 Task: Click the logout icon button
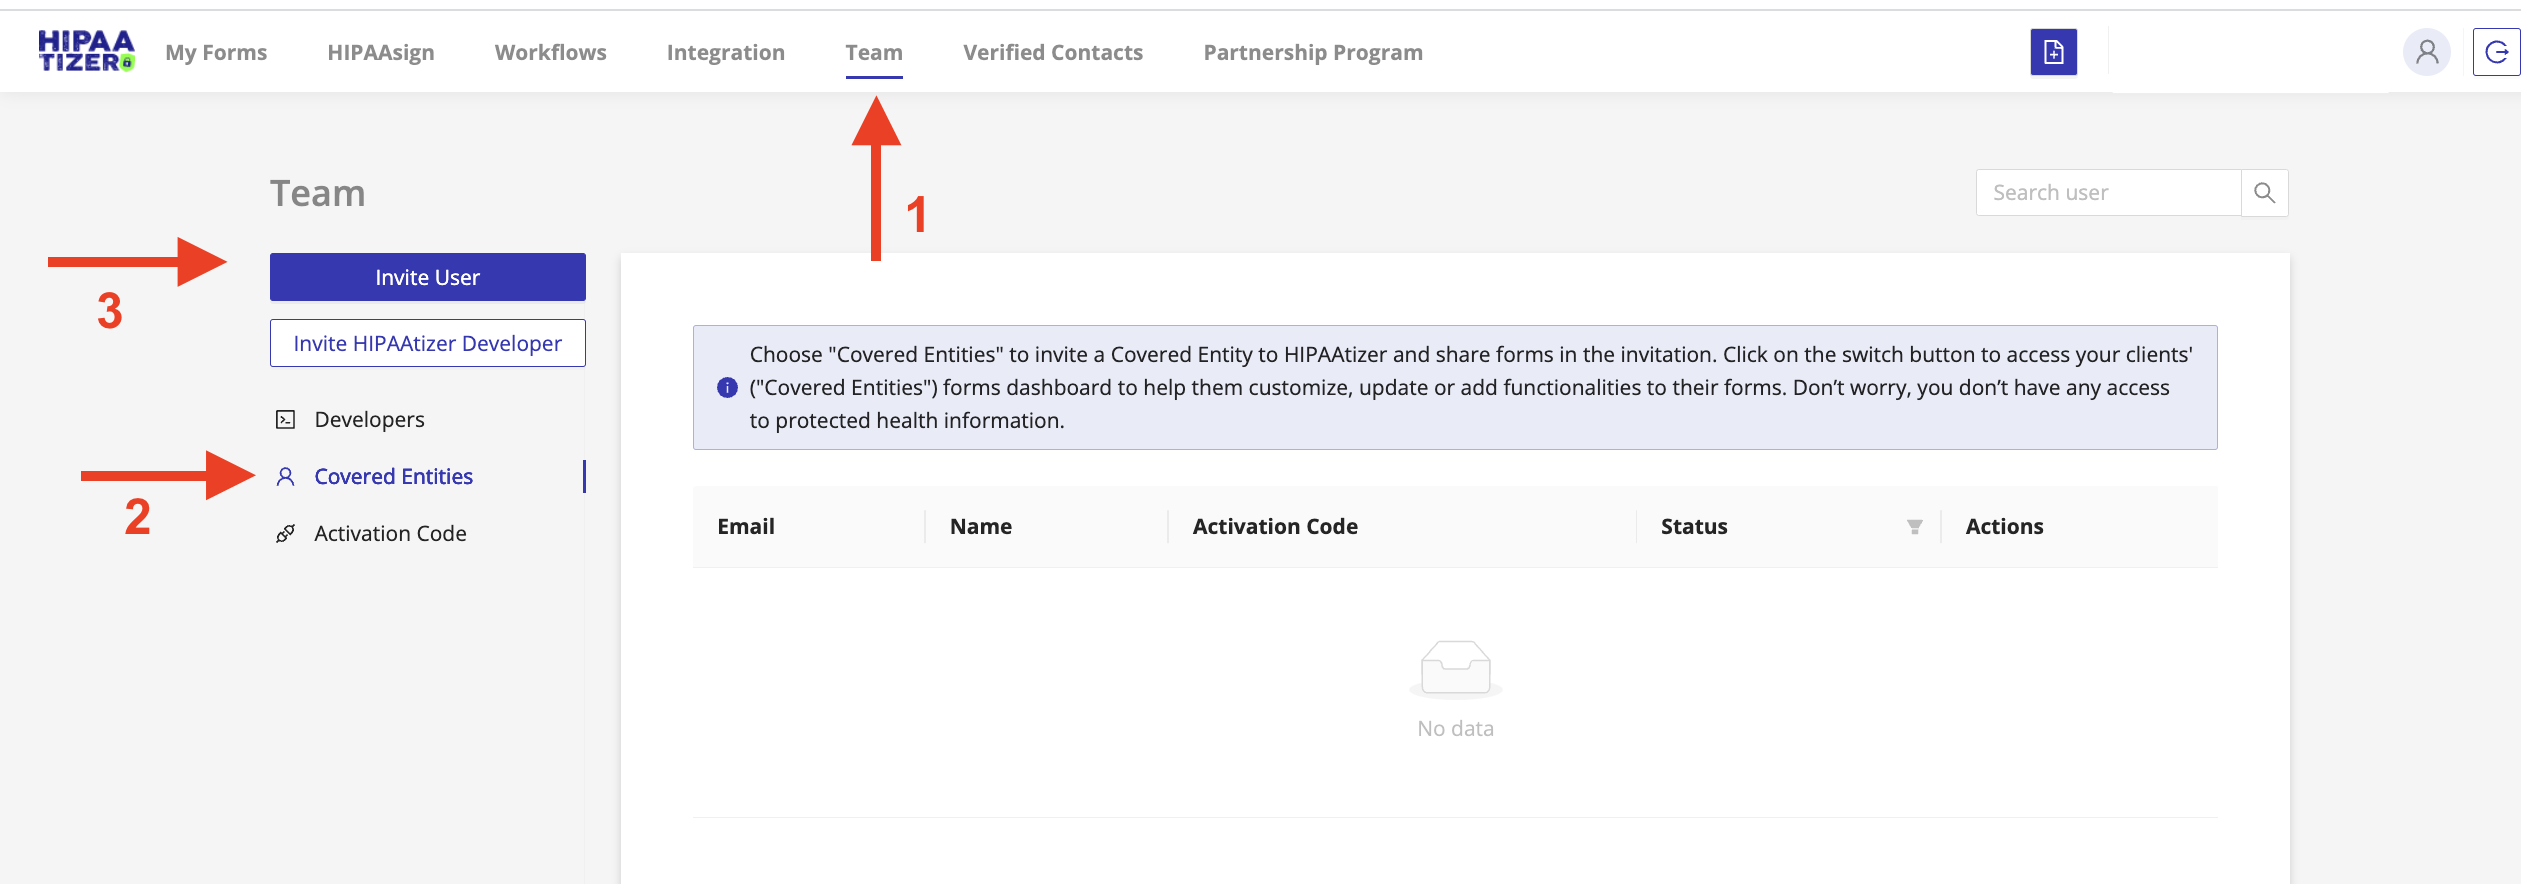point(2496,52)
